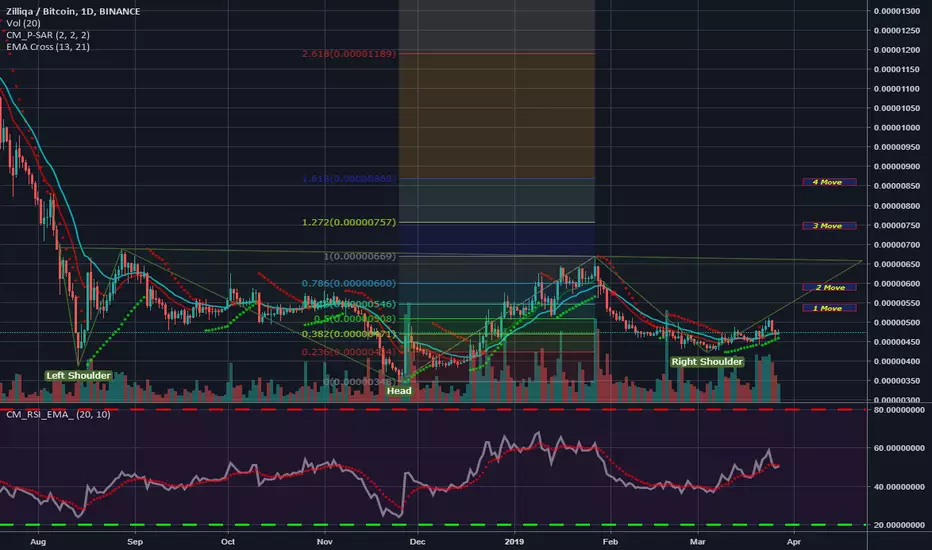Select the 4 Move target label
Image resolution: width=932 pixels, height=550 pixels.
tap(829, 182)
